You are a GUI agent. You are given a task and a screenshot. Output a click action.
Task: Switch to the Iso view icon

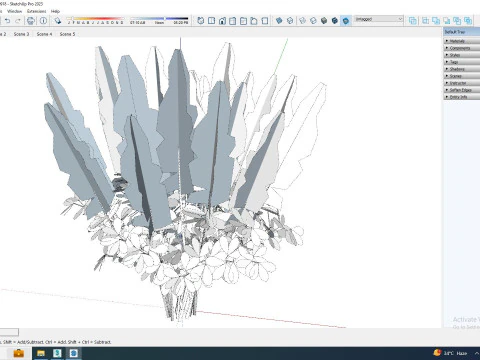[x=200, y=21]
